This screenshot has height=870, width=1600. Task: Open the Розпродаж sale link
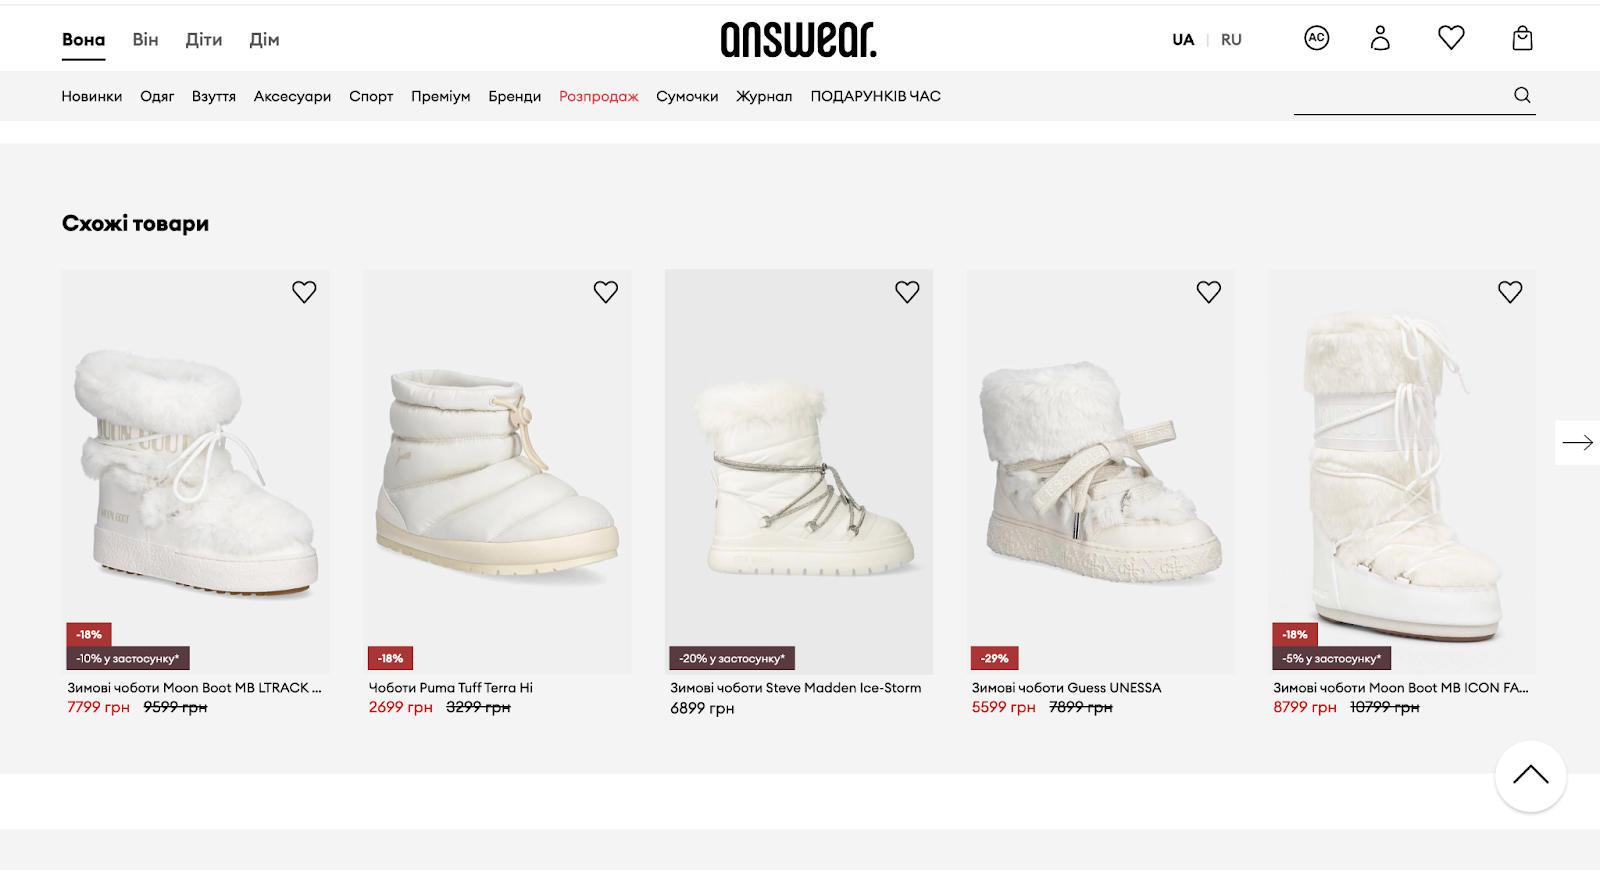tap(598, 96)
